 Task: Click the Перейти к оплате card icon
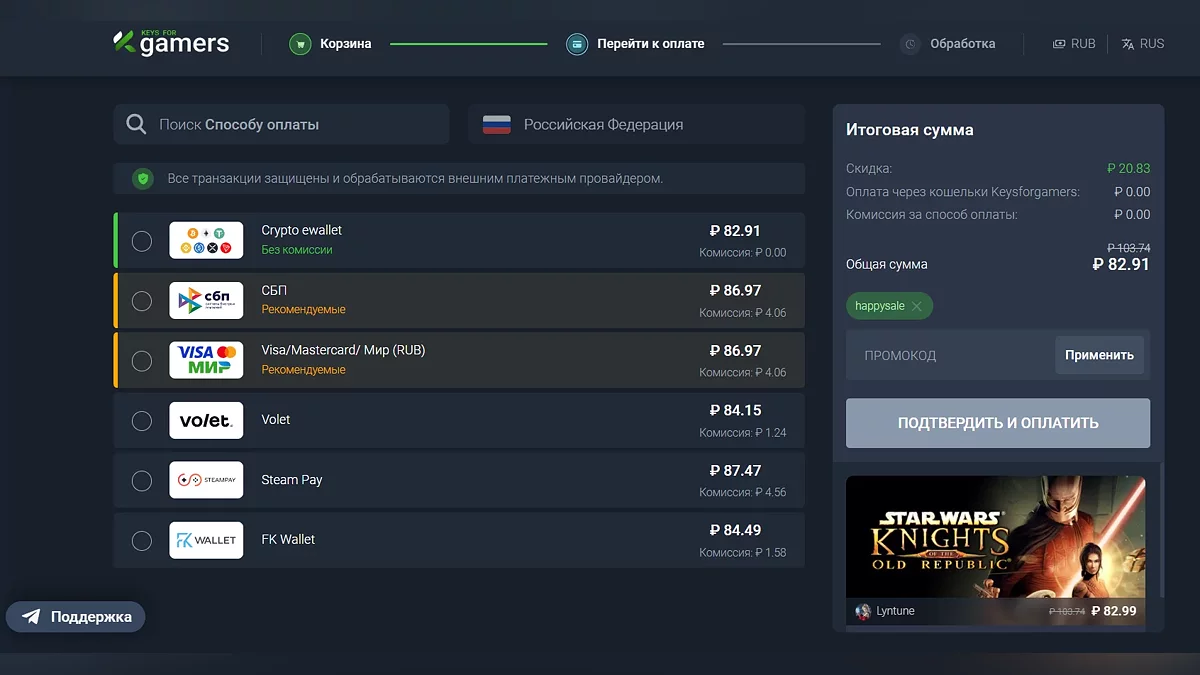pyautogui.click(x=577, y=44)
